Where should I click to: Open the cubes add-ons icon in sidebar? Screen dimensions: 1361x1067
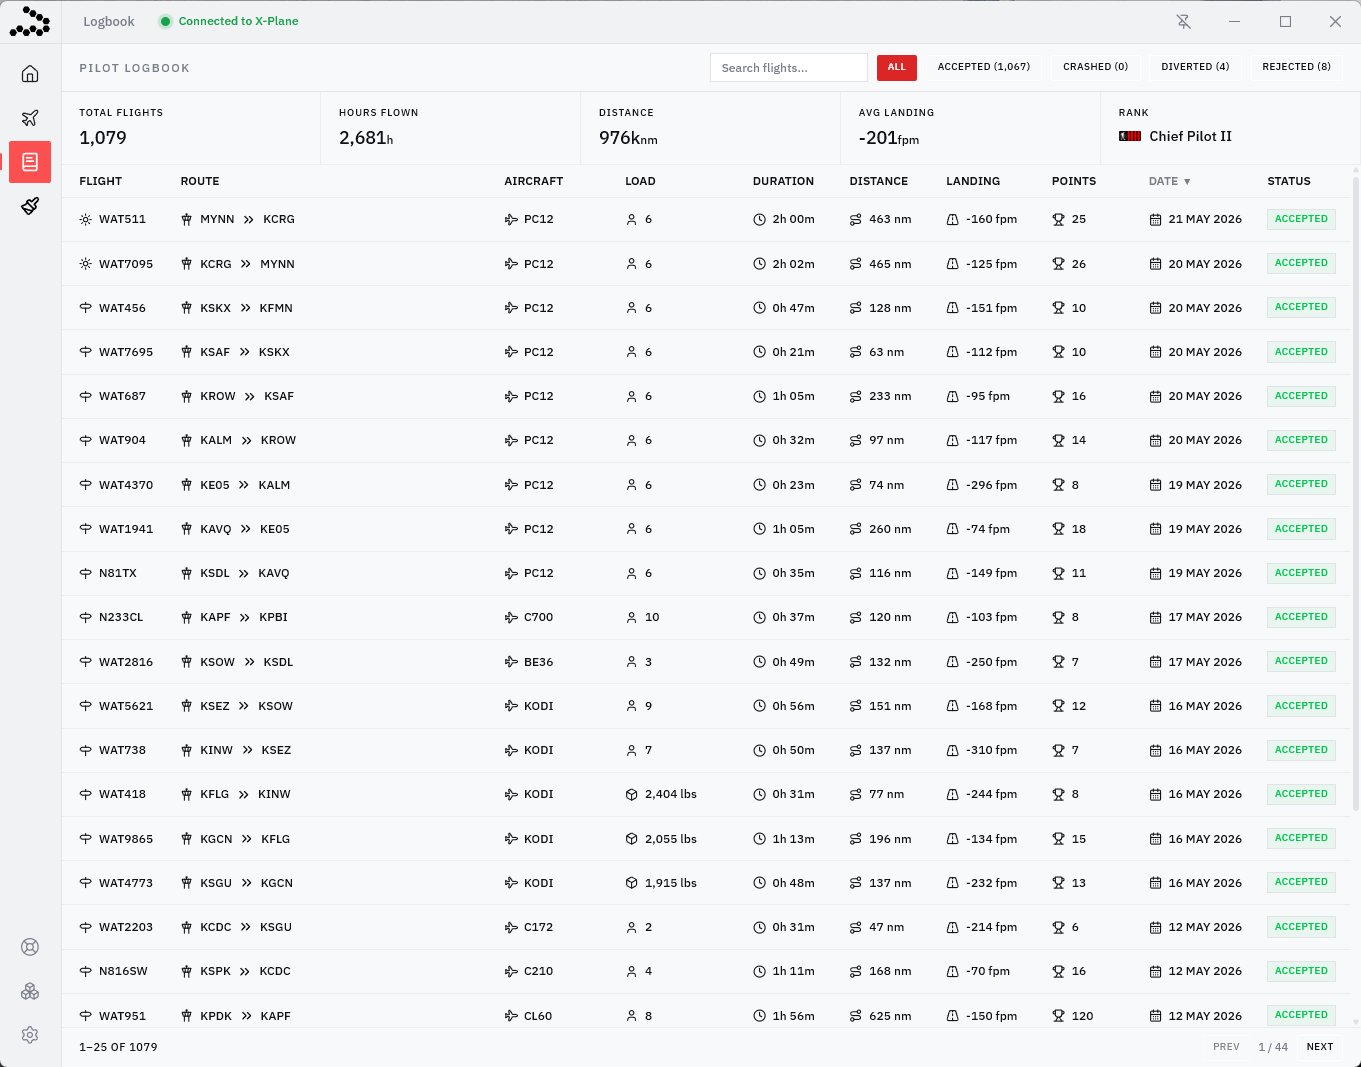click(x=30, y=991)
